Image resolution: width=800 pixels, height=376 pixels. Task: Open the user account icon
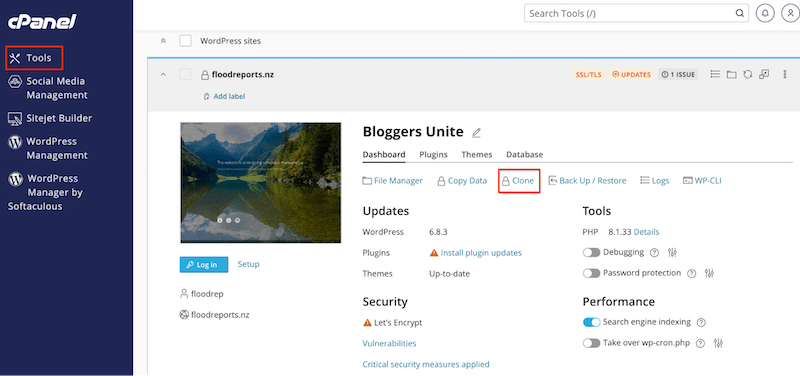tap(789, 14)
